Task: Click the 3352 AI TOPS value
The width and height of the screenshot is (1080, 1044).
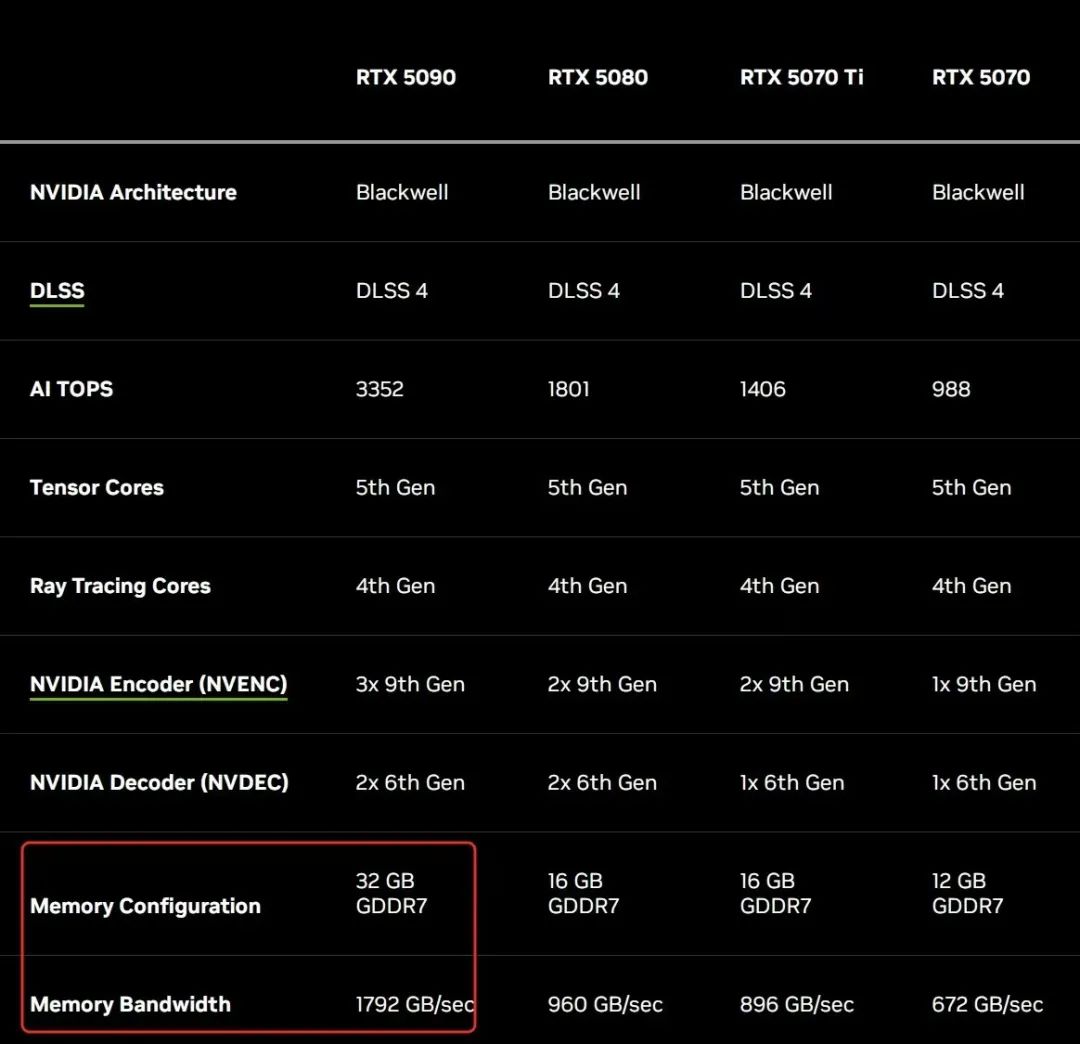Action: (x=379, y=389)
